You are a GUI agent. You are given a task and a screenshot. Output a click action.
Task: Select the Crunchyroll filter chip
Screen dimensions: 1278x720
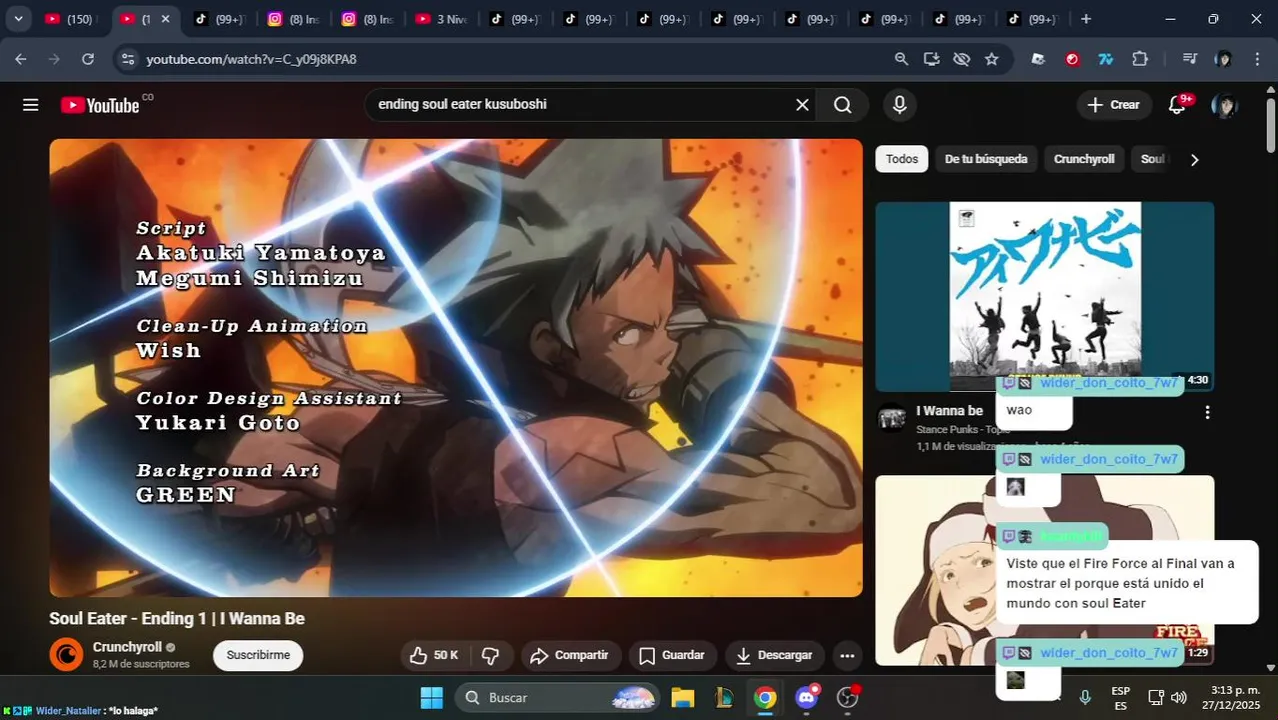(x=1084, y=159)
